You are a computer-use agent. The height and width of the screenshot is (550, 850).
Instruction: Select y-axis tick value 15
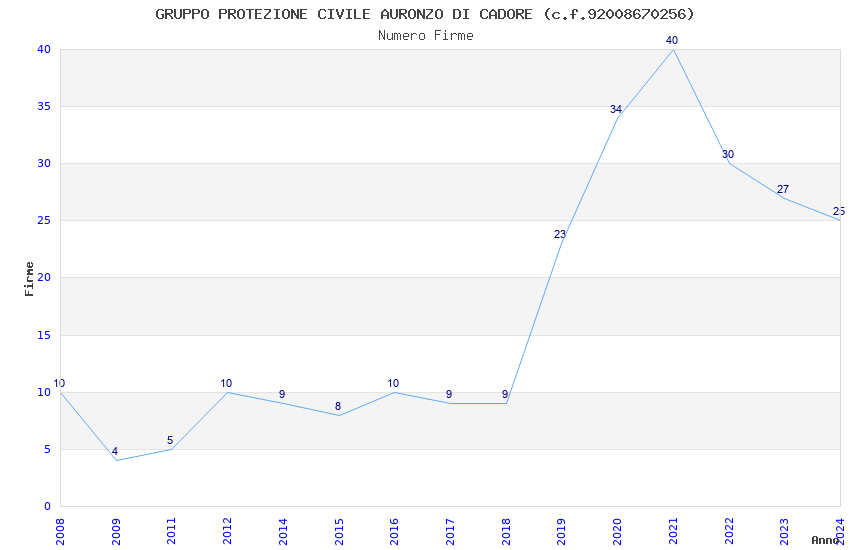pos(44,335)
